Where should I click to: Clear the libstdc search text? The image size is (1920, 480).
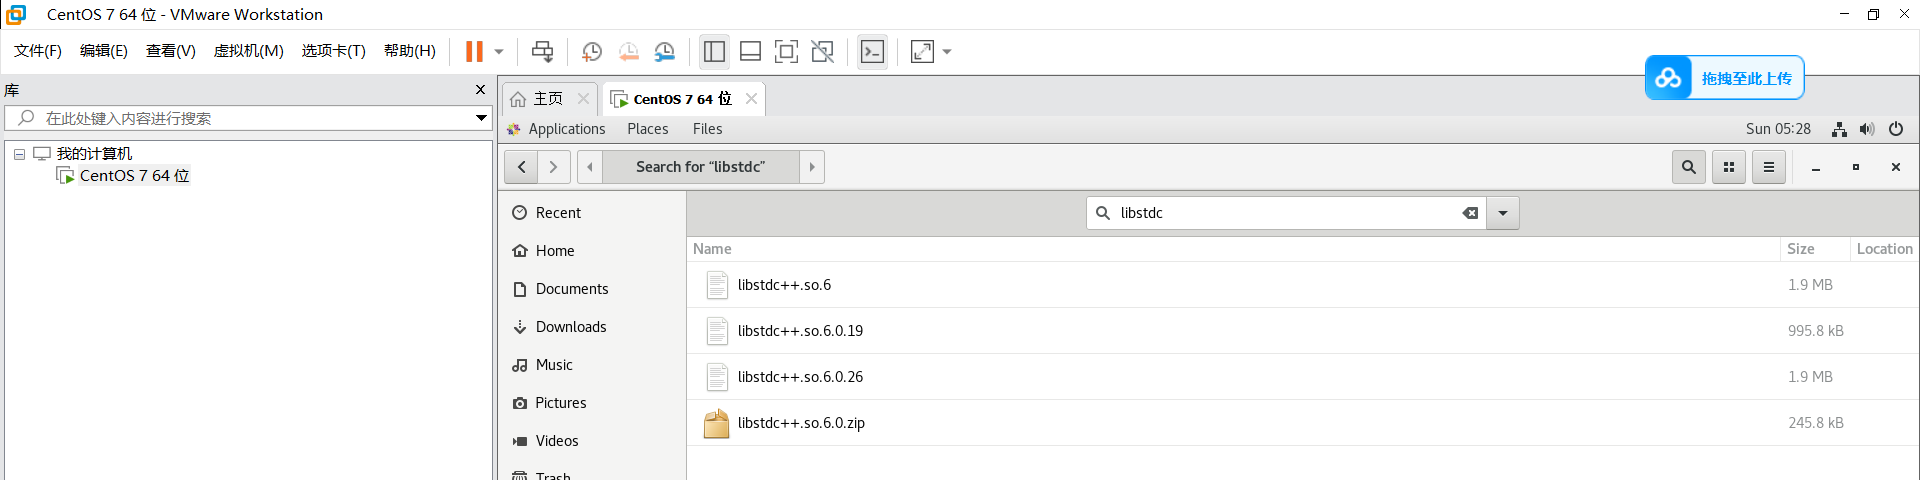1470,213
